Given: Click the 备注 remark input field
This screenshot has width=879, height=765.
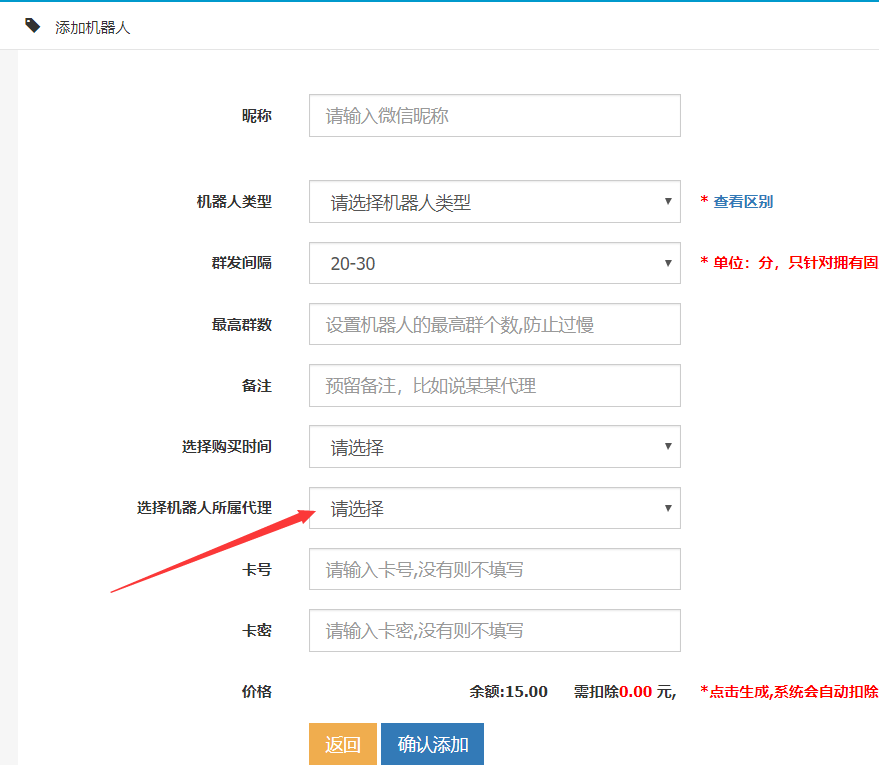Looking at the screenshot, I should pyautogui.click(x=494, y=386).
